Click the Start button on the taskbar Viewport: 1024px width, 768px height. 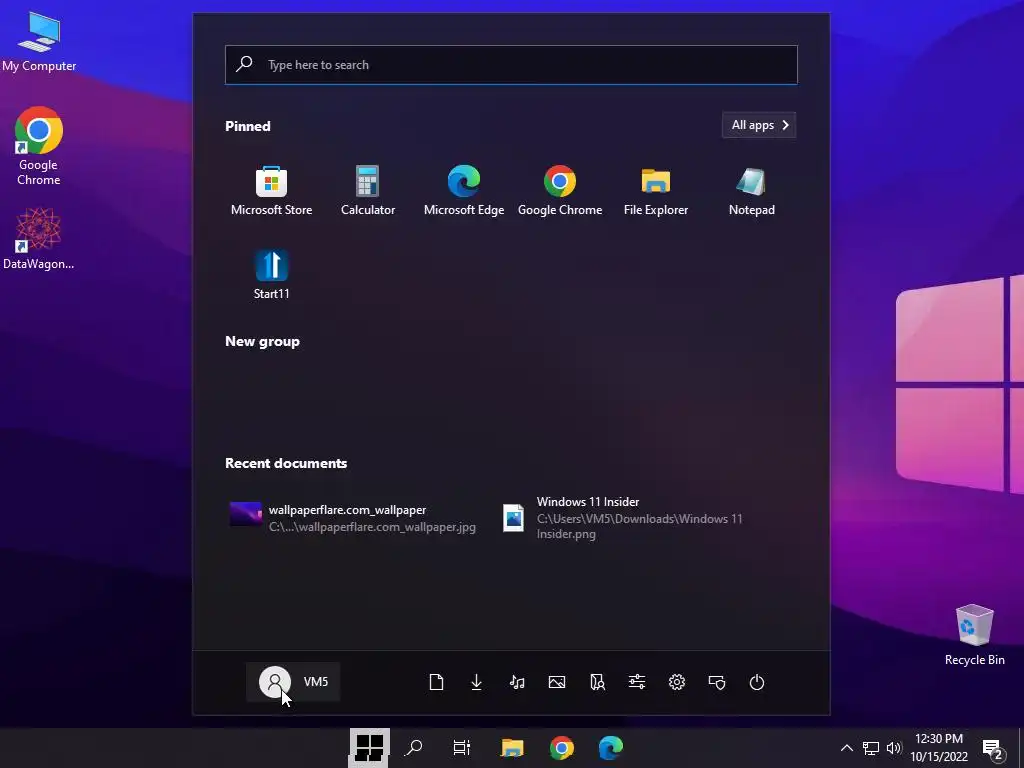point(369,748)
